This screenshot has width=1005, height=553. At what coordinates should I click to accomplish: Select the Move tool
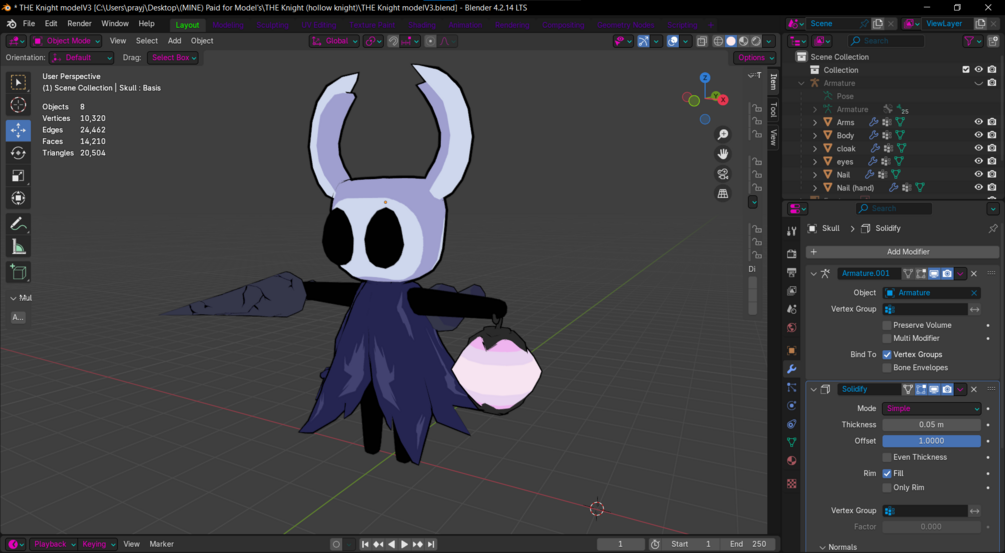tap(18, 130)
